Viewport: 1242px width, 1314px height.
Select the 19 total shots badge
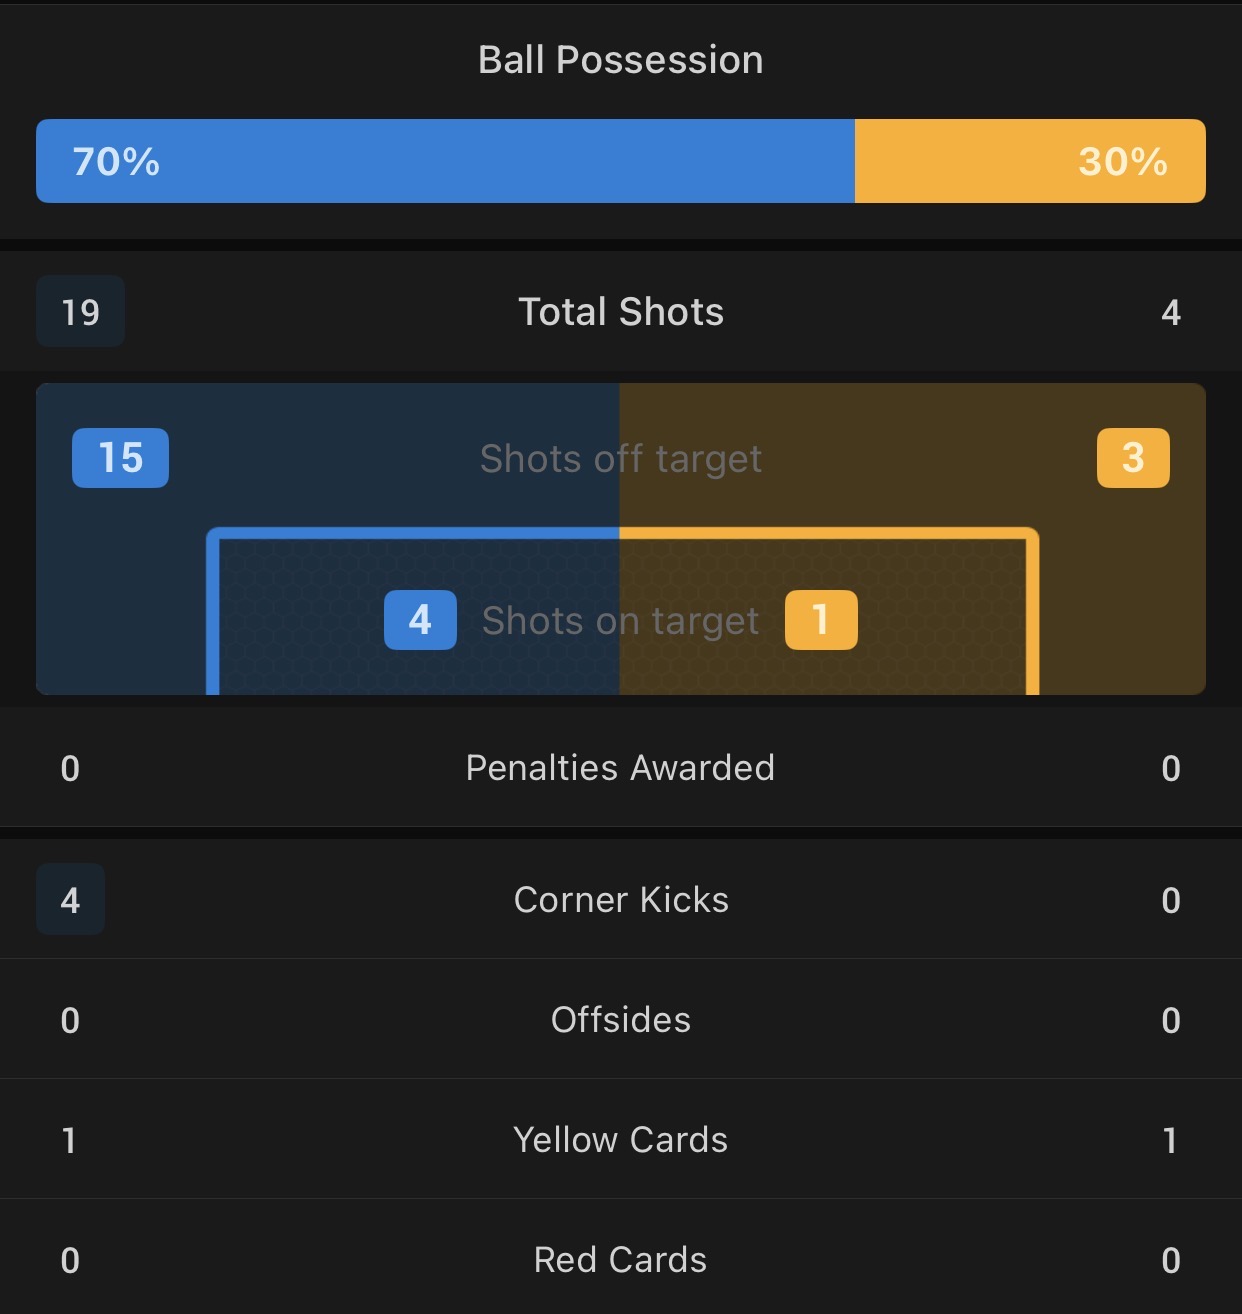81,312
